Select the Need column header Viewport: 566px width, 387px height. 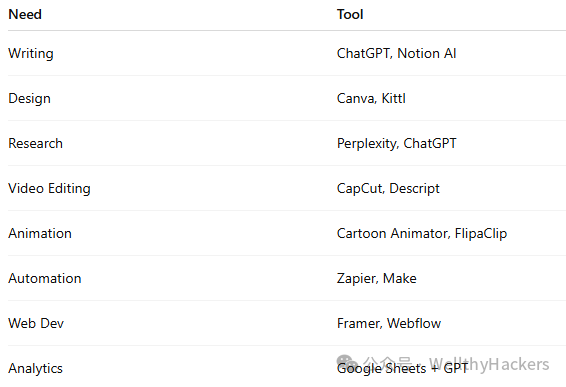pos(25,14)
